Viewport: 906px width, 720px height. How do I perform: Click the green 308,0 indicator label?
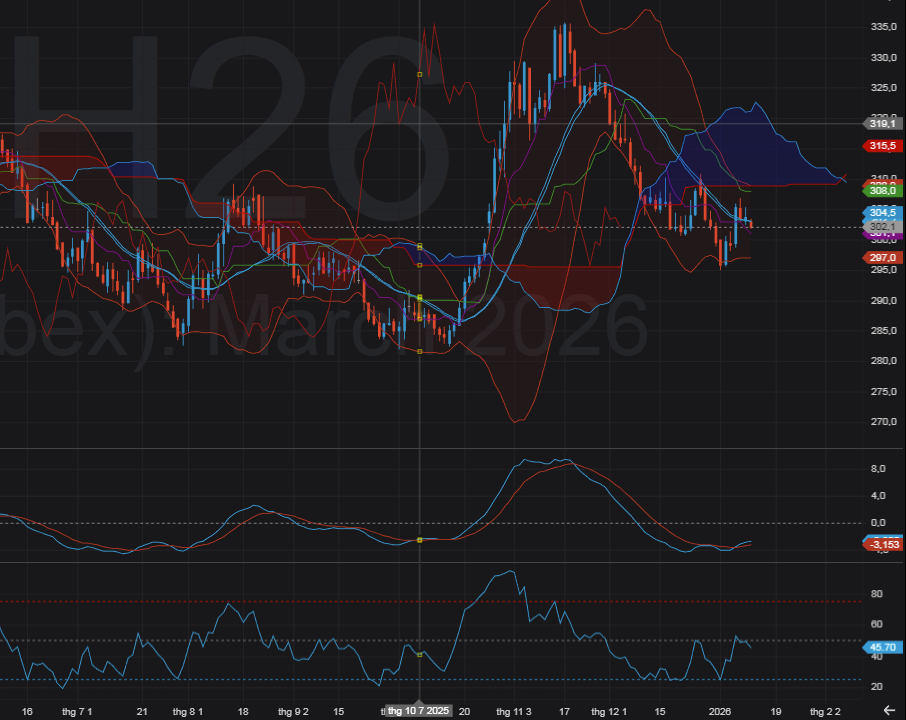pyautogui.click(x=881, y=190)
